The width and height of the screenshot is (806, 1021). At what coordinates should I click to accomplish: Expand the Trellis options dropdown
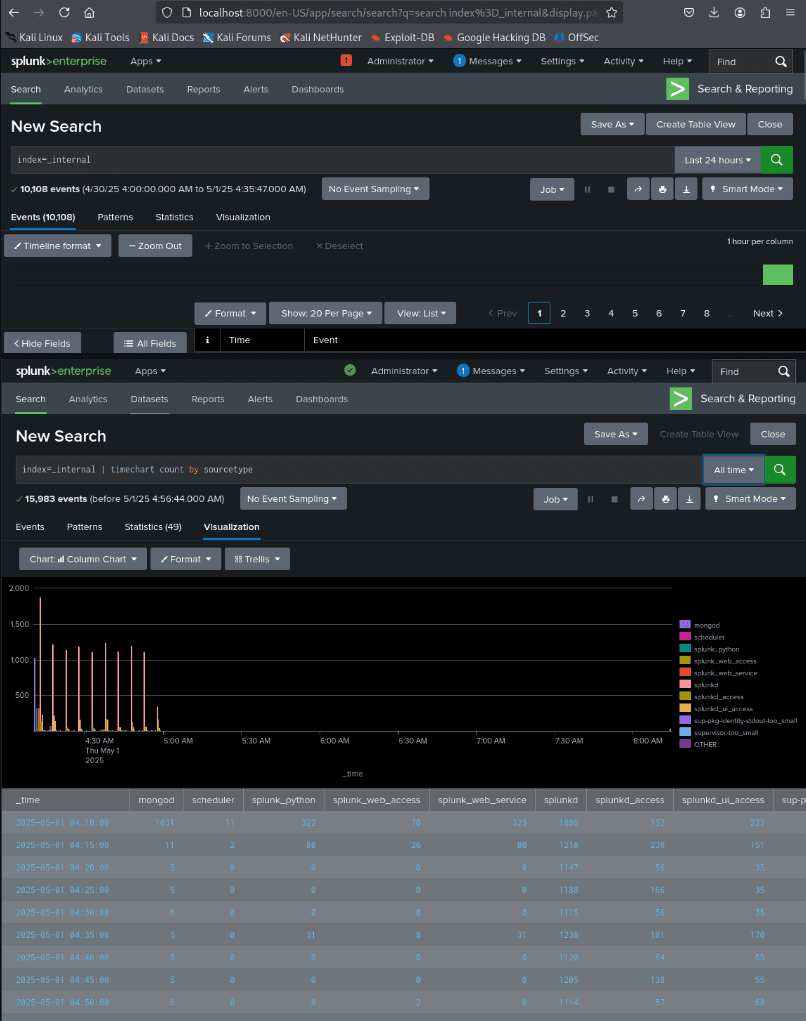coord(257,559)
